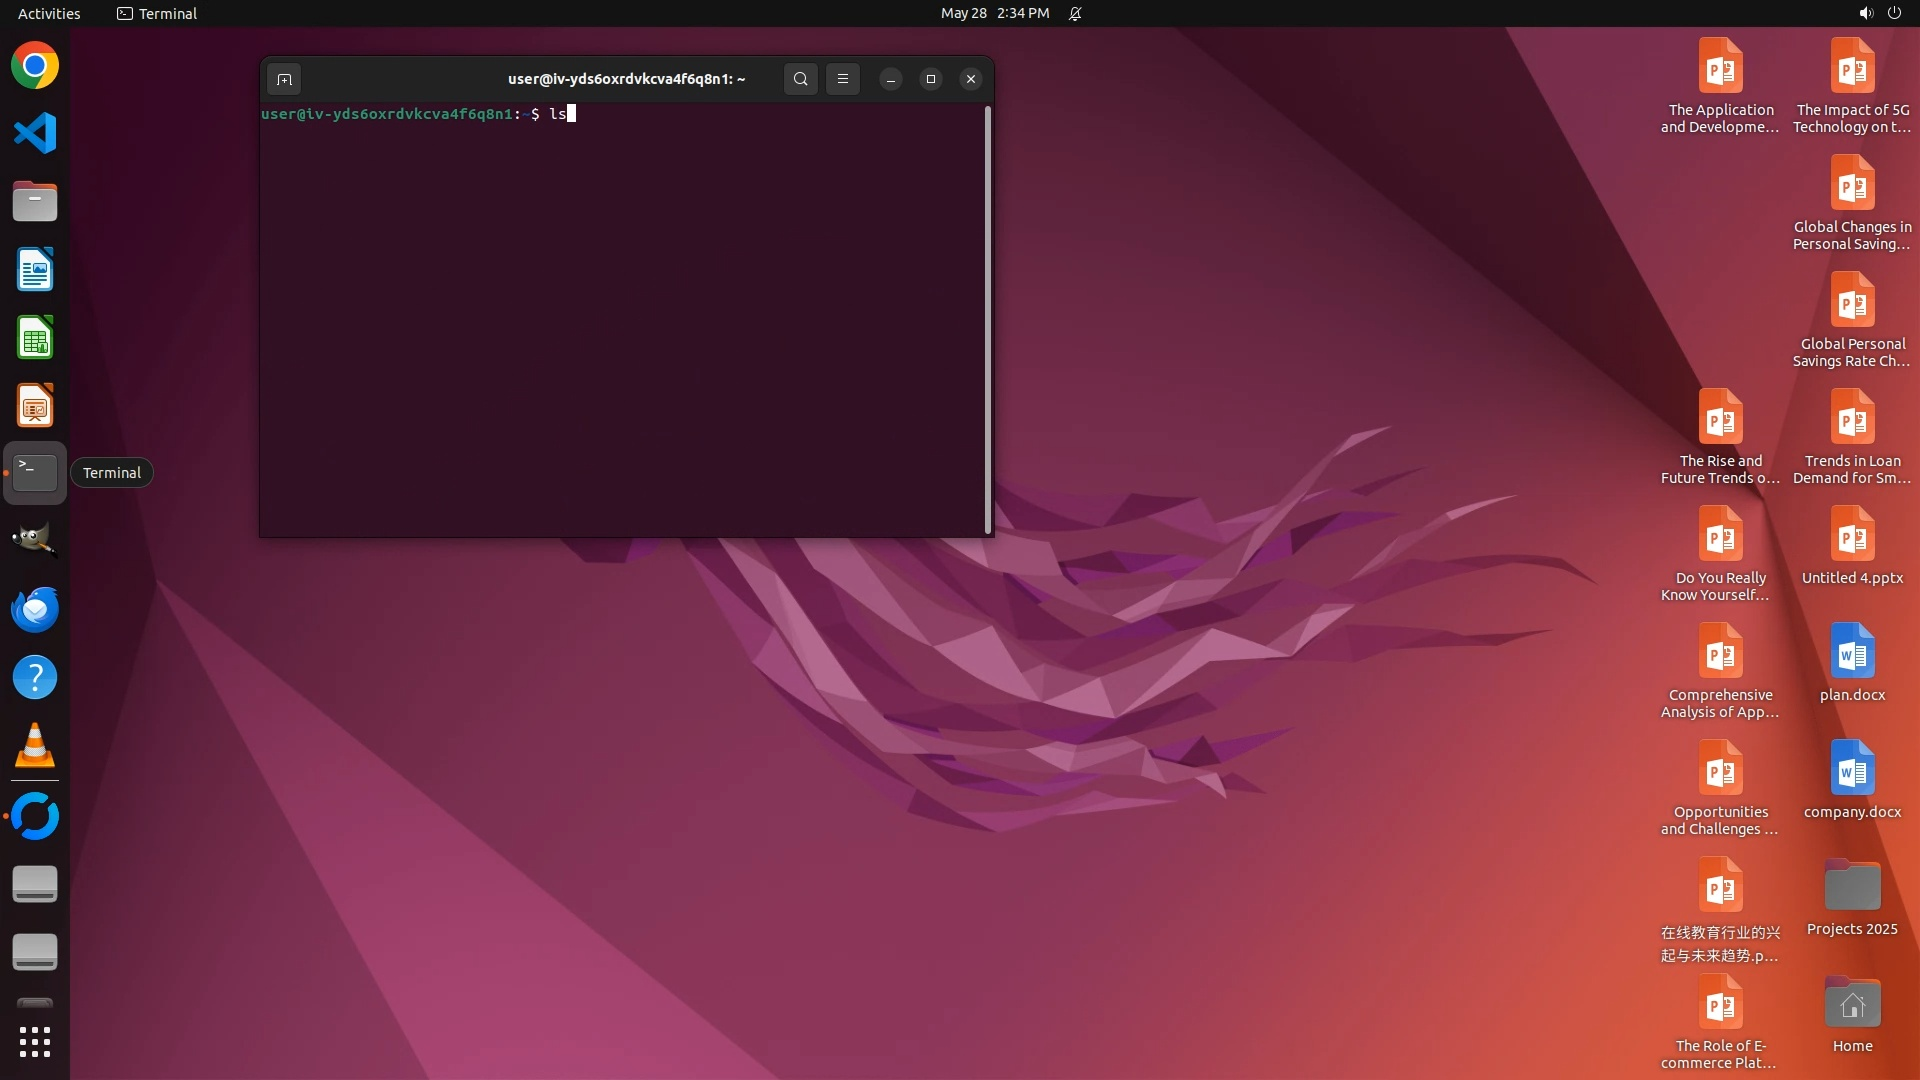This screenshot has width=1920, height=1080.
Task: Show Applications grid at dock bottom
Action: click(35, 1042)
